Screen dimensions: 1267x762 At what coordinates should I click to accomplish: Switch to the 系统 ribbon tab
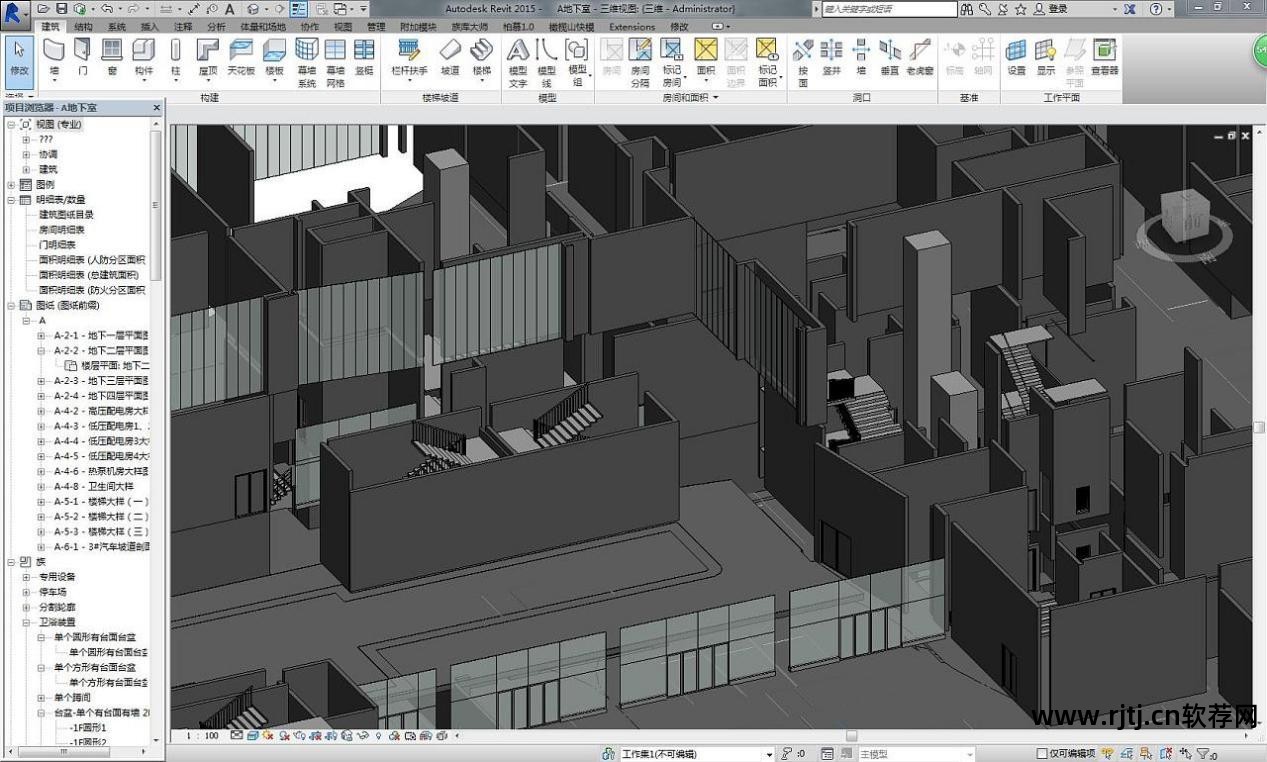117,27
